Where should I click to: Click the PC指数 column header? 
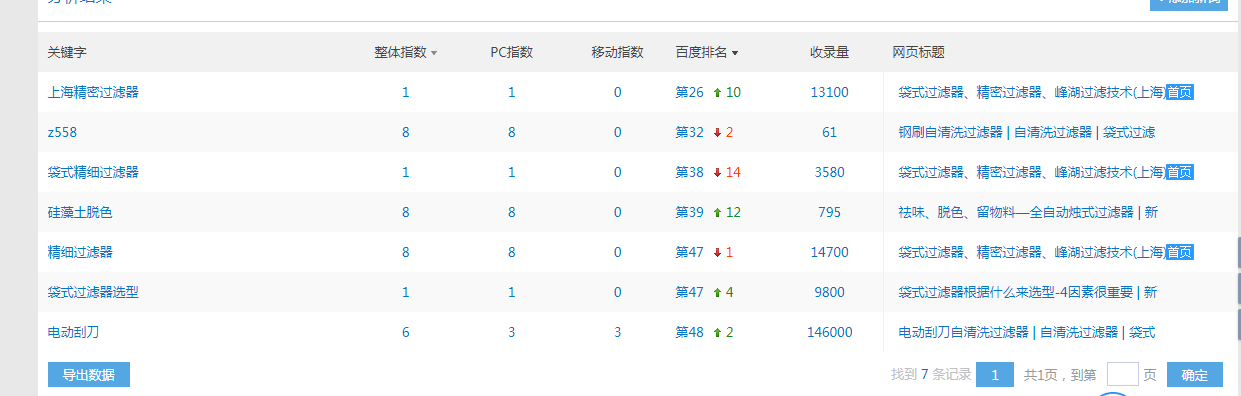point(511,52)
